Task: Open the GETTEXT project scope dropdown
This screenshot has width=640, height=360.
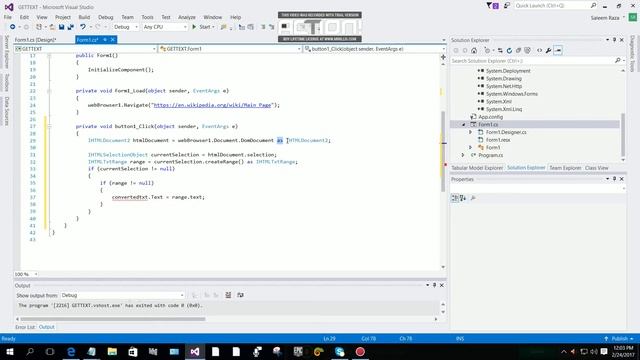Action: click(85, 49)
